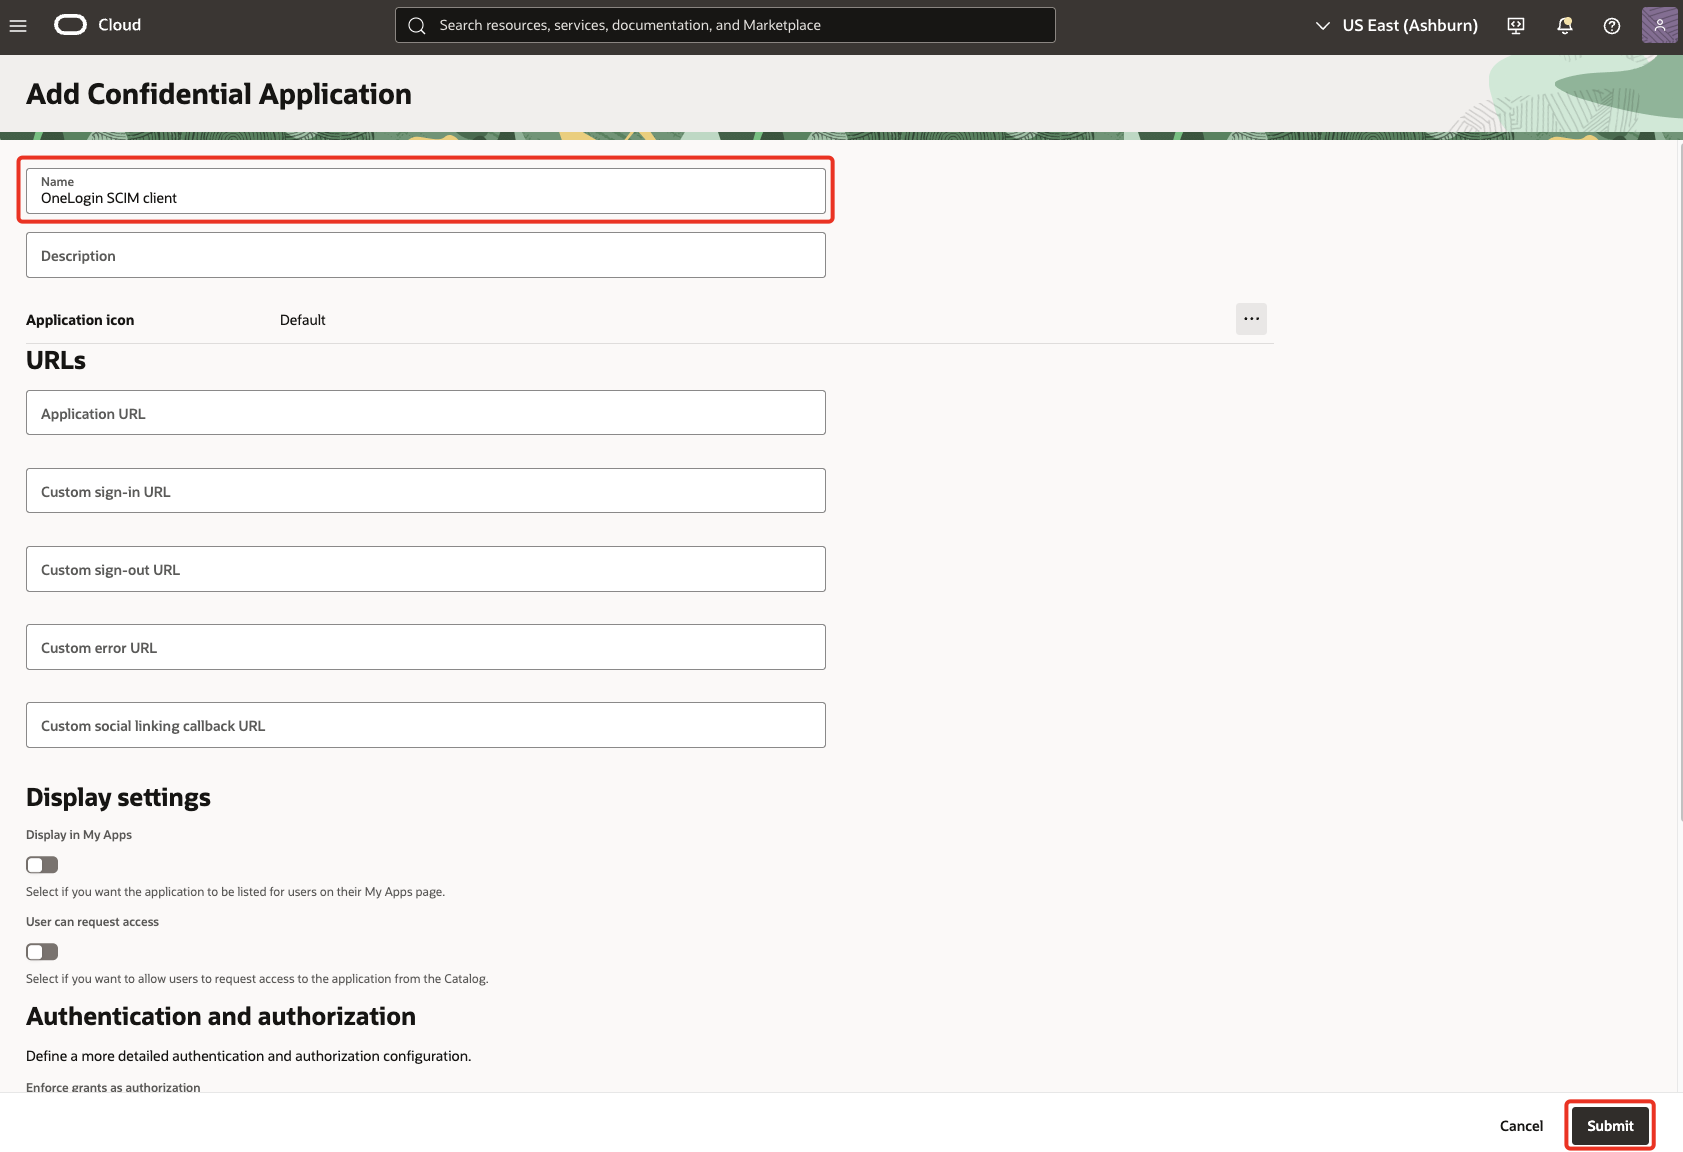
Task: Expand the region selector chevron
Action: pos(1321,25)
